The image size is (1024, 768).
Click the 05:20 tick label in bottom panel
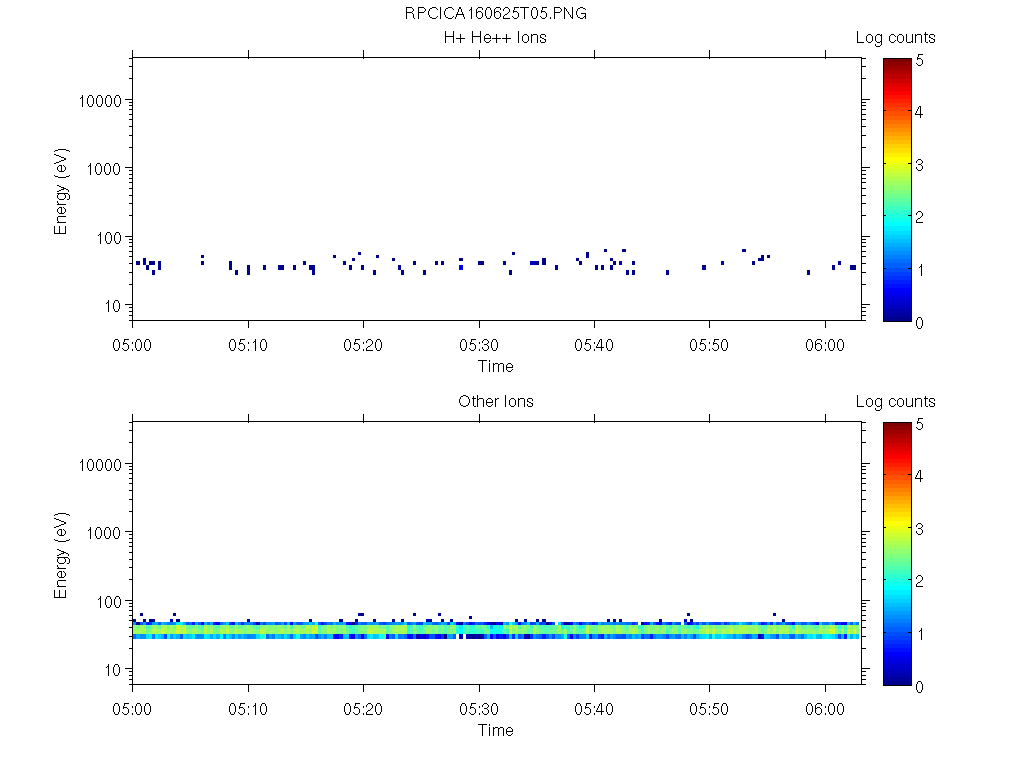363,709
